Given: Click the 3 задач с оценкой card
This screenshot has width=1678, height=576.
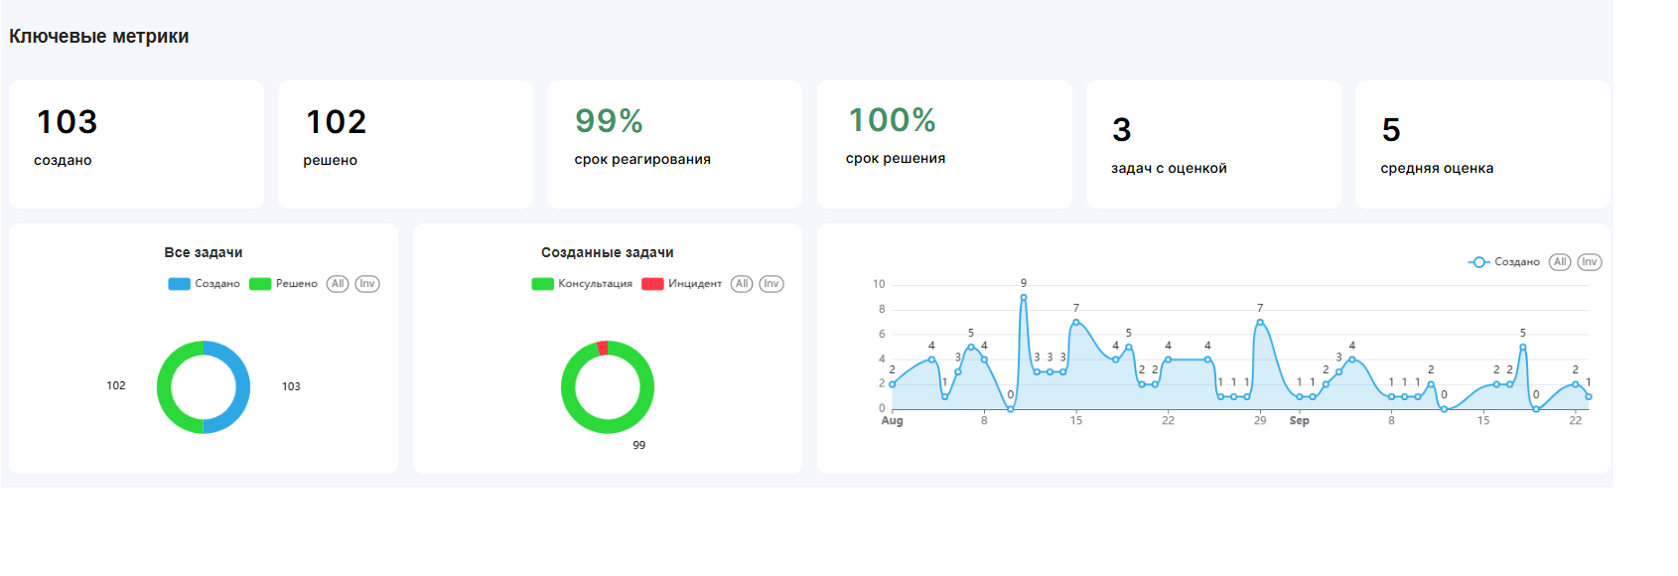Looking at the screenshot, I should coord(1213,144).
